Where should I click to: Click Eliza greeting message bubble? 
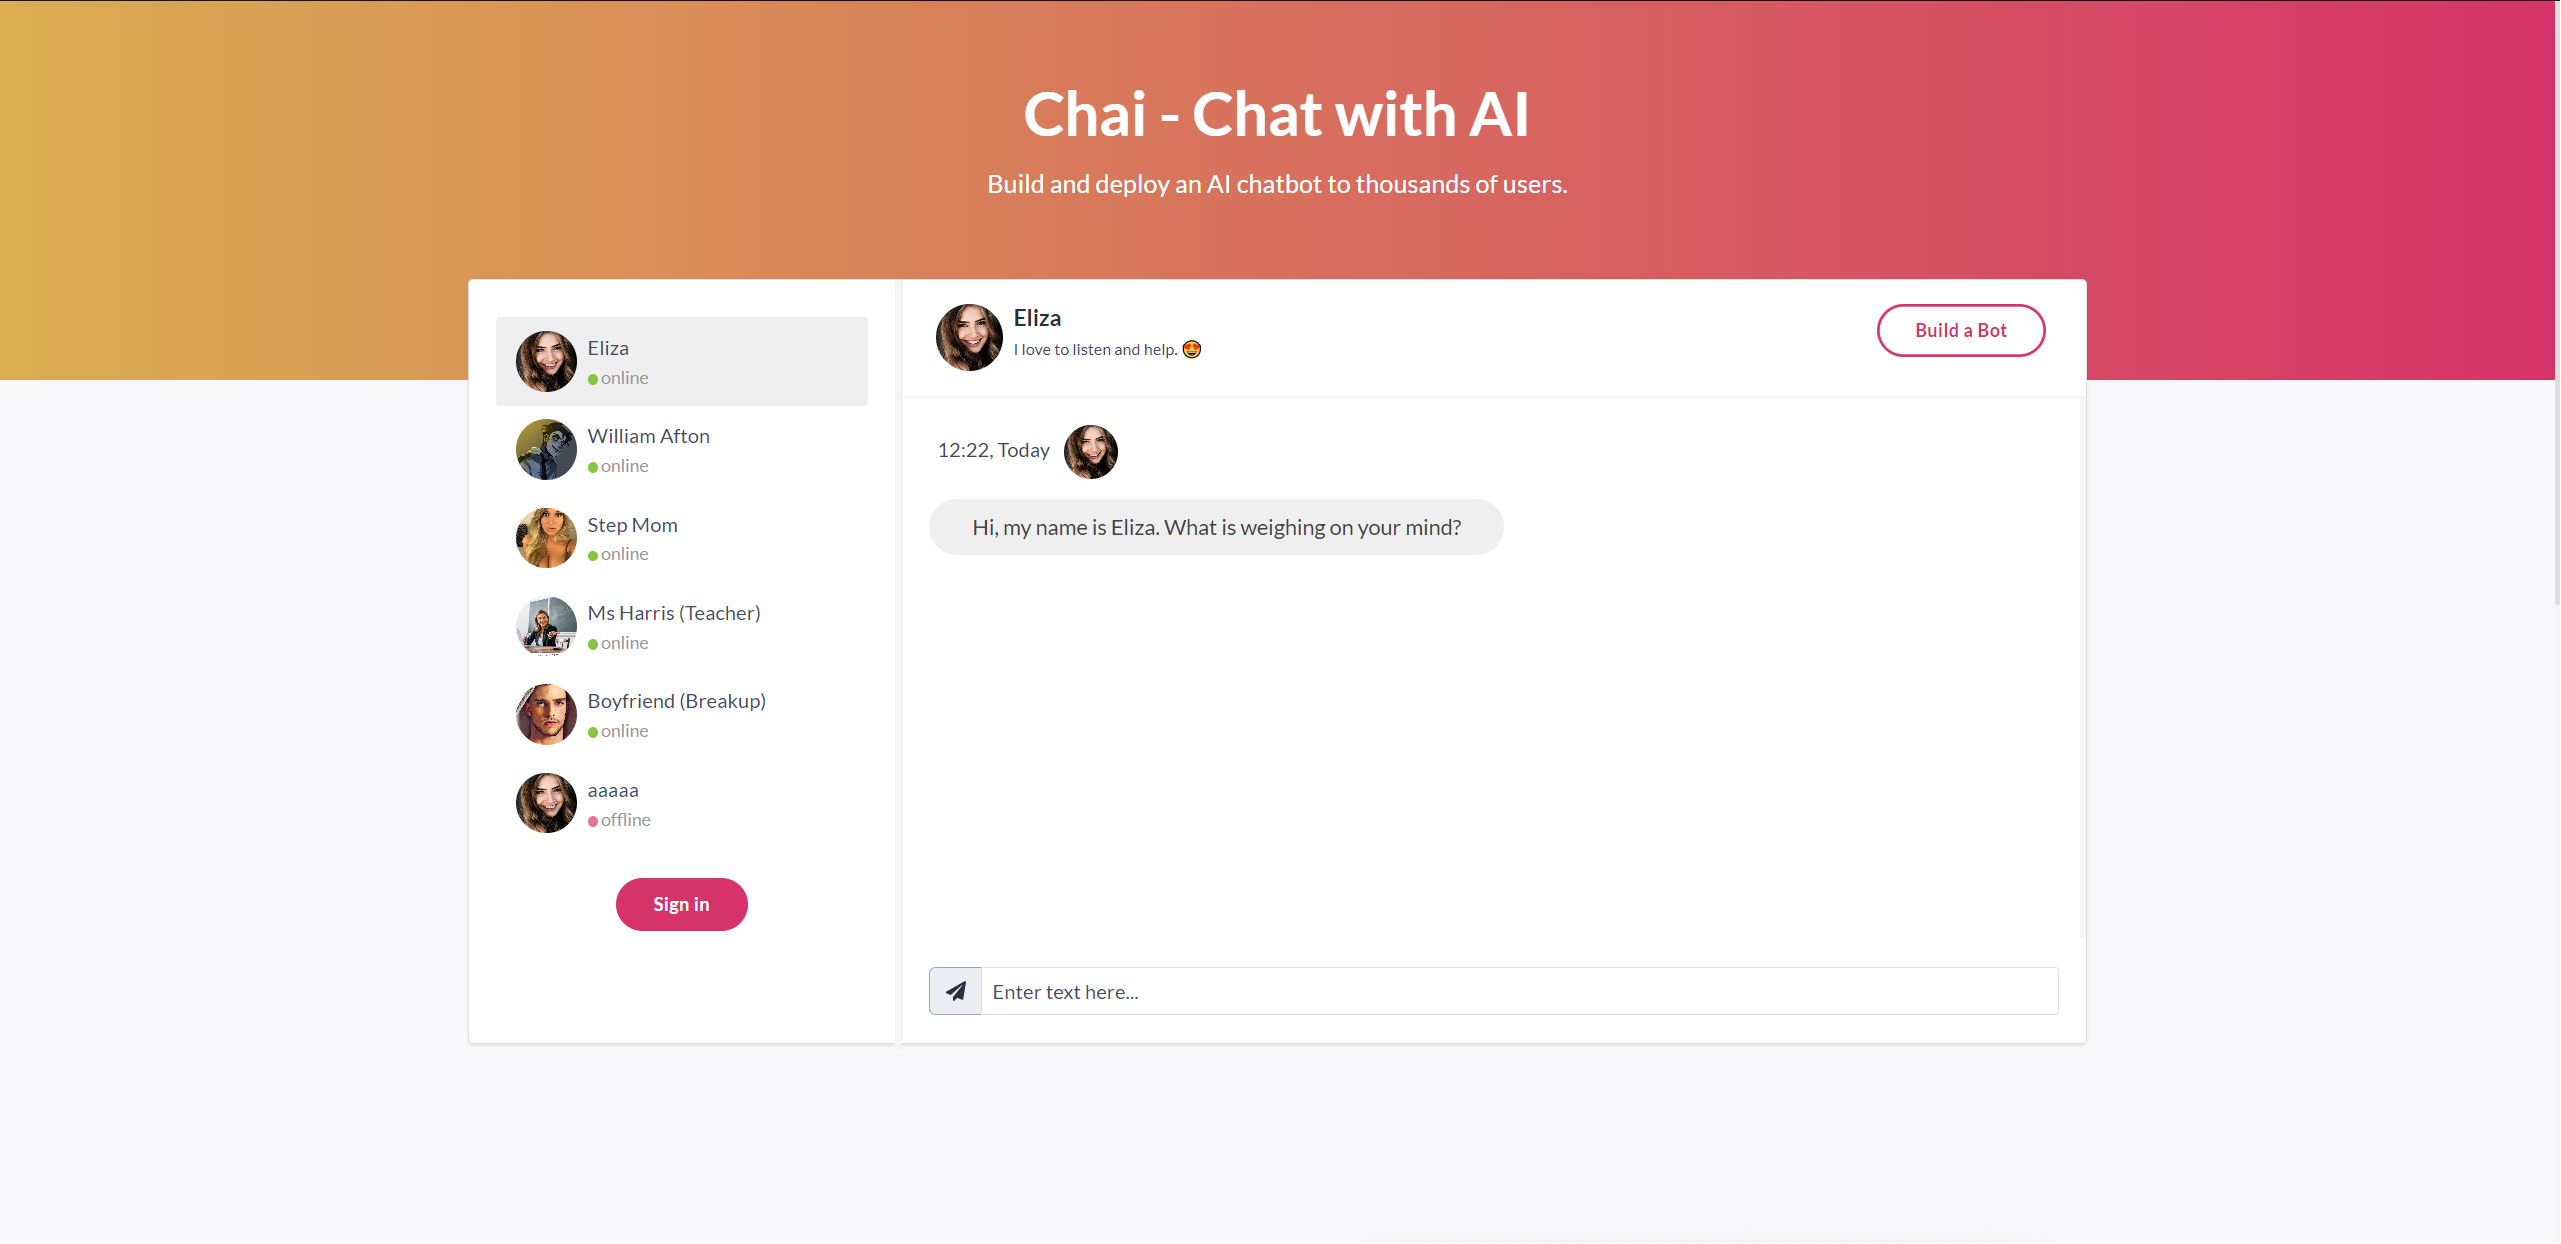(1214, 526)
